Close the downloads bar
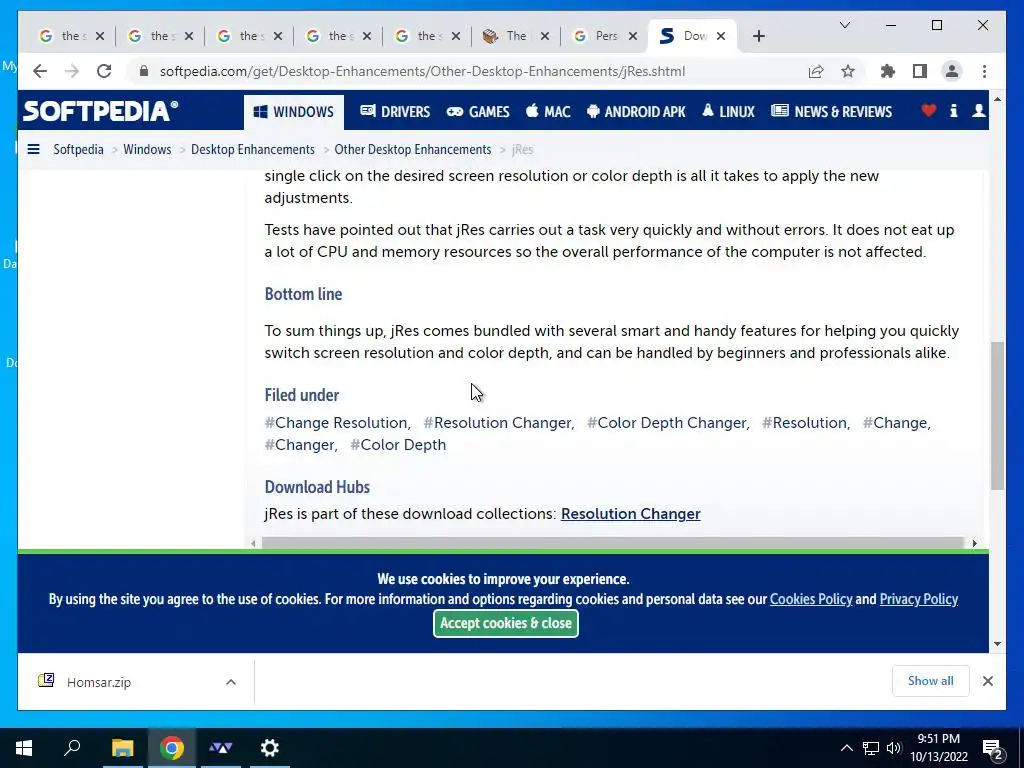 pos(988,681)
